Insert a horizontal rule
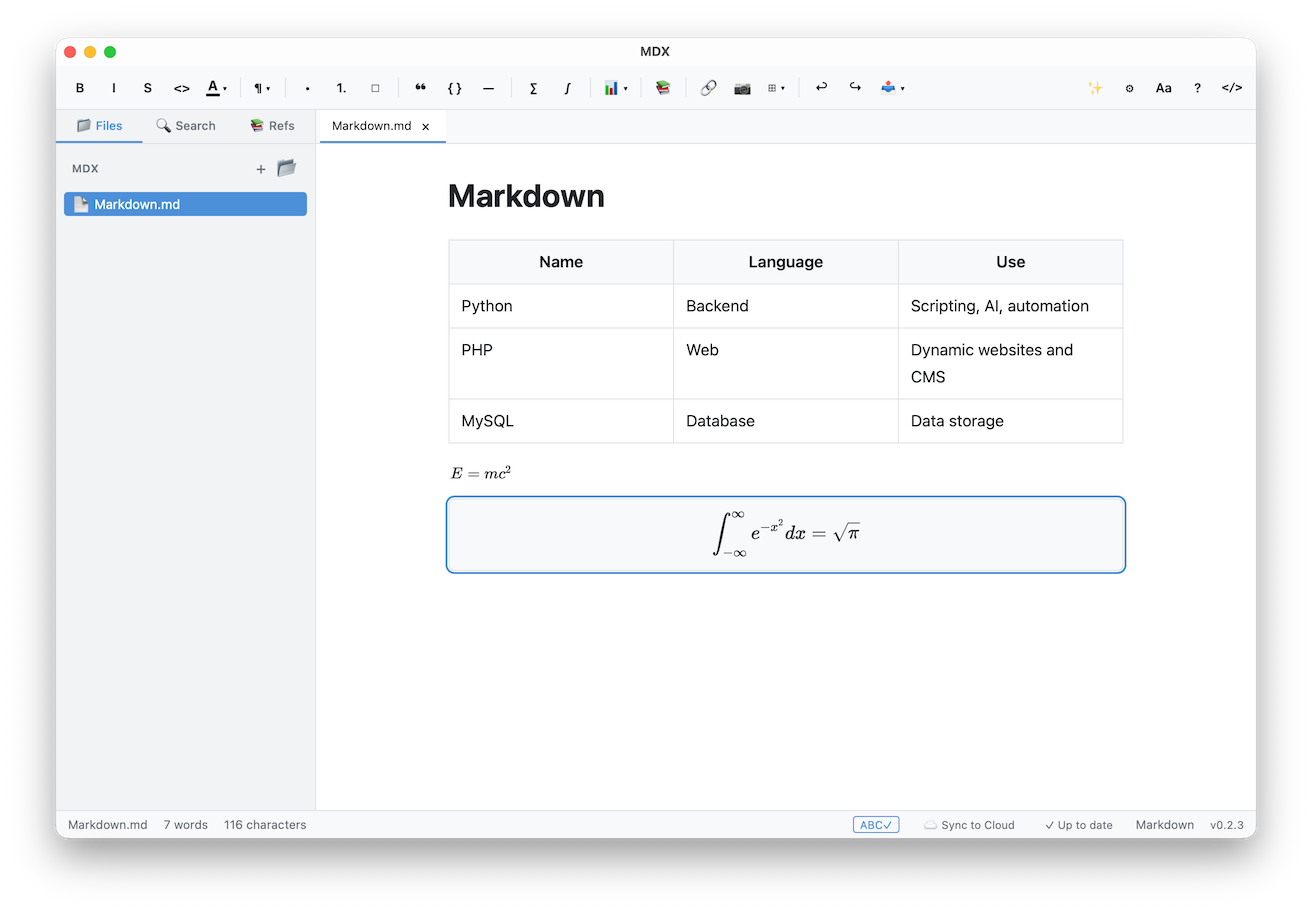 coord(488,88)
